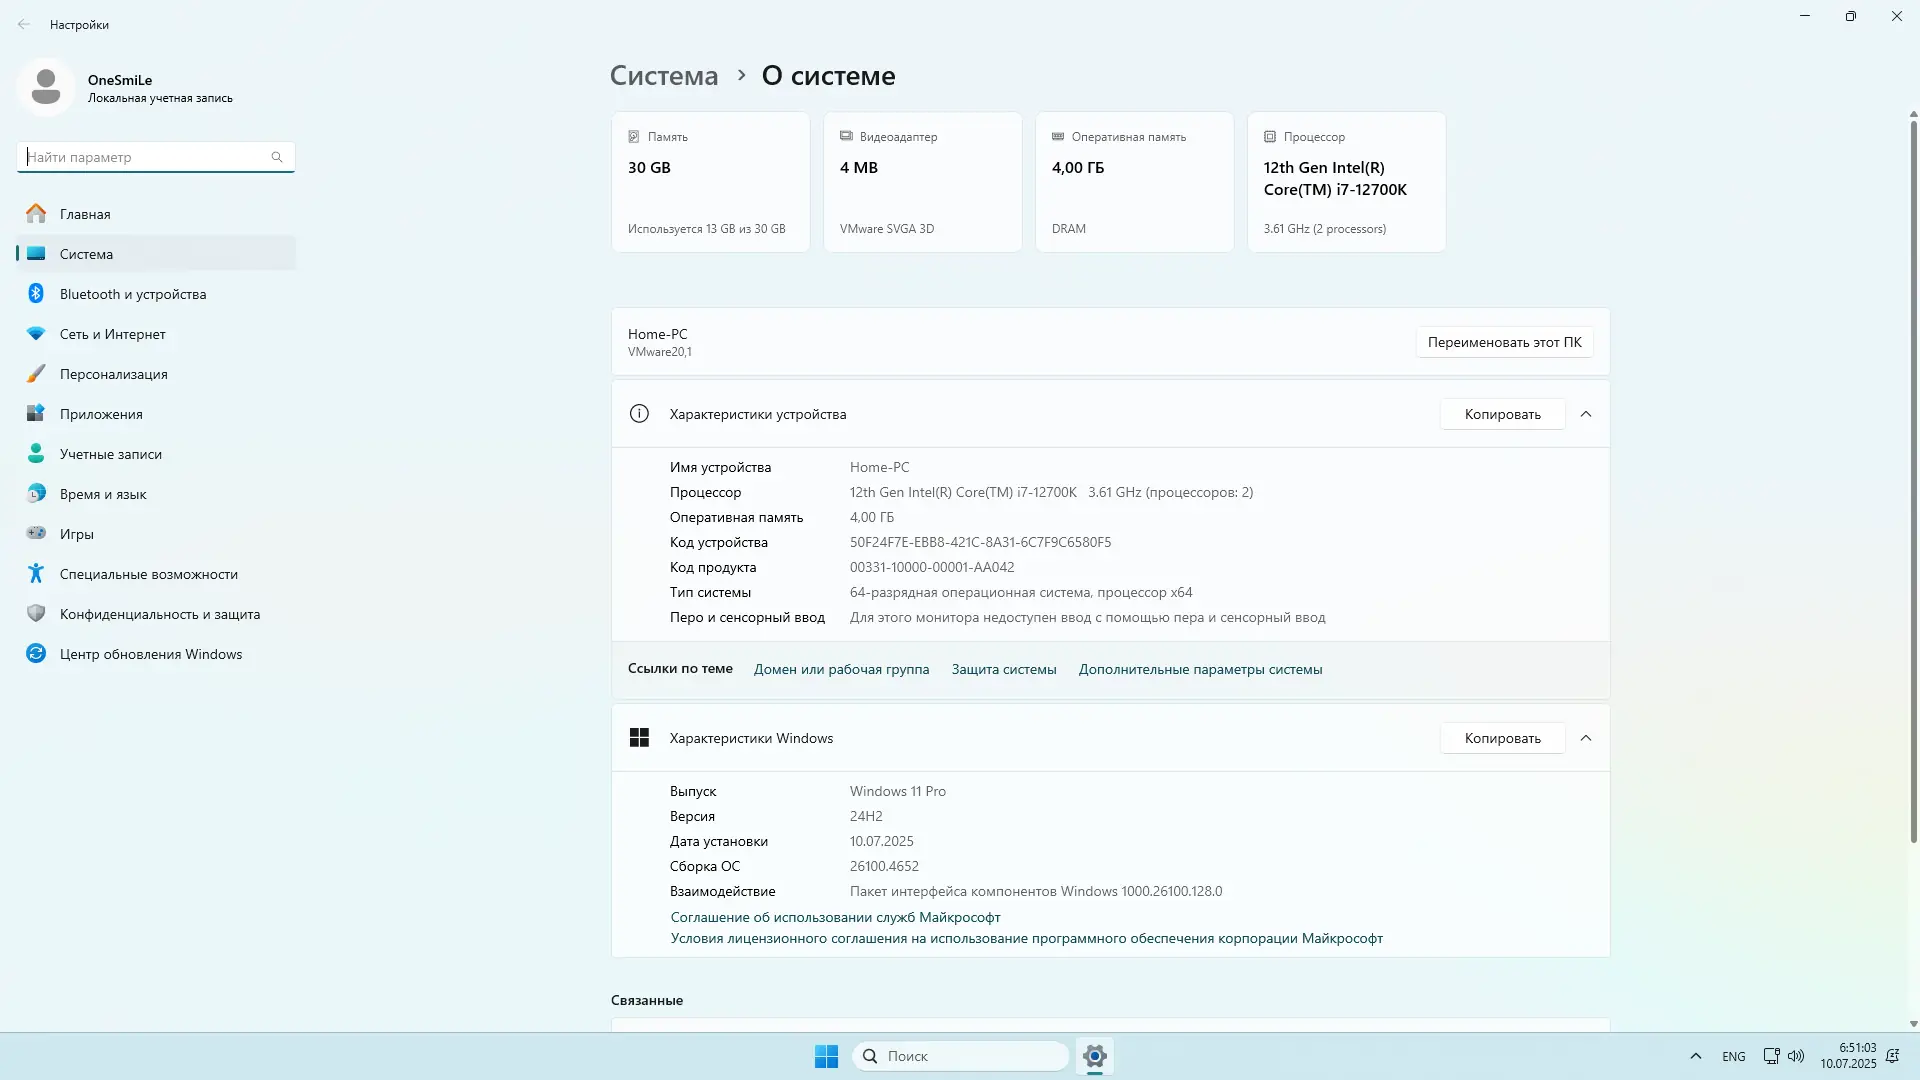Click the Privacy and security shield icon

(36, 613)
